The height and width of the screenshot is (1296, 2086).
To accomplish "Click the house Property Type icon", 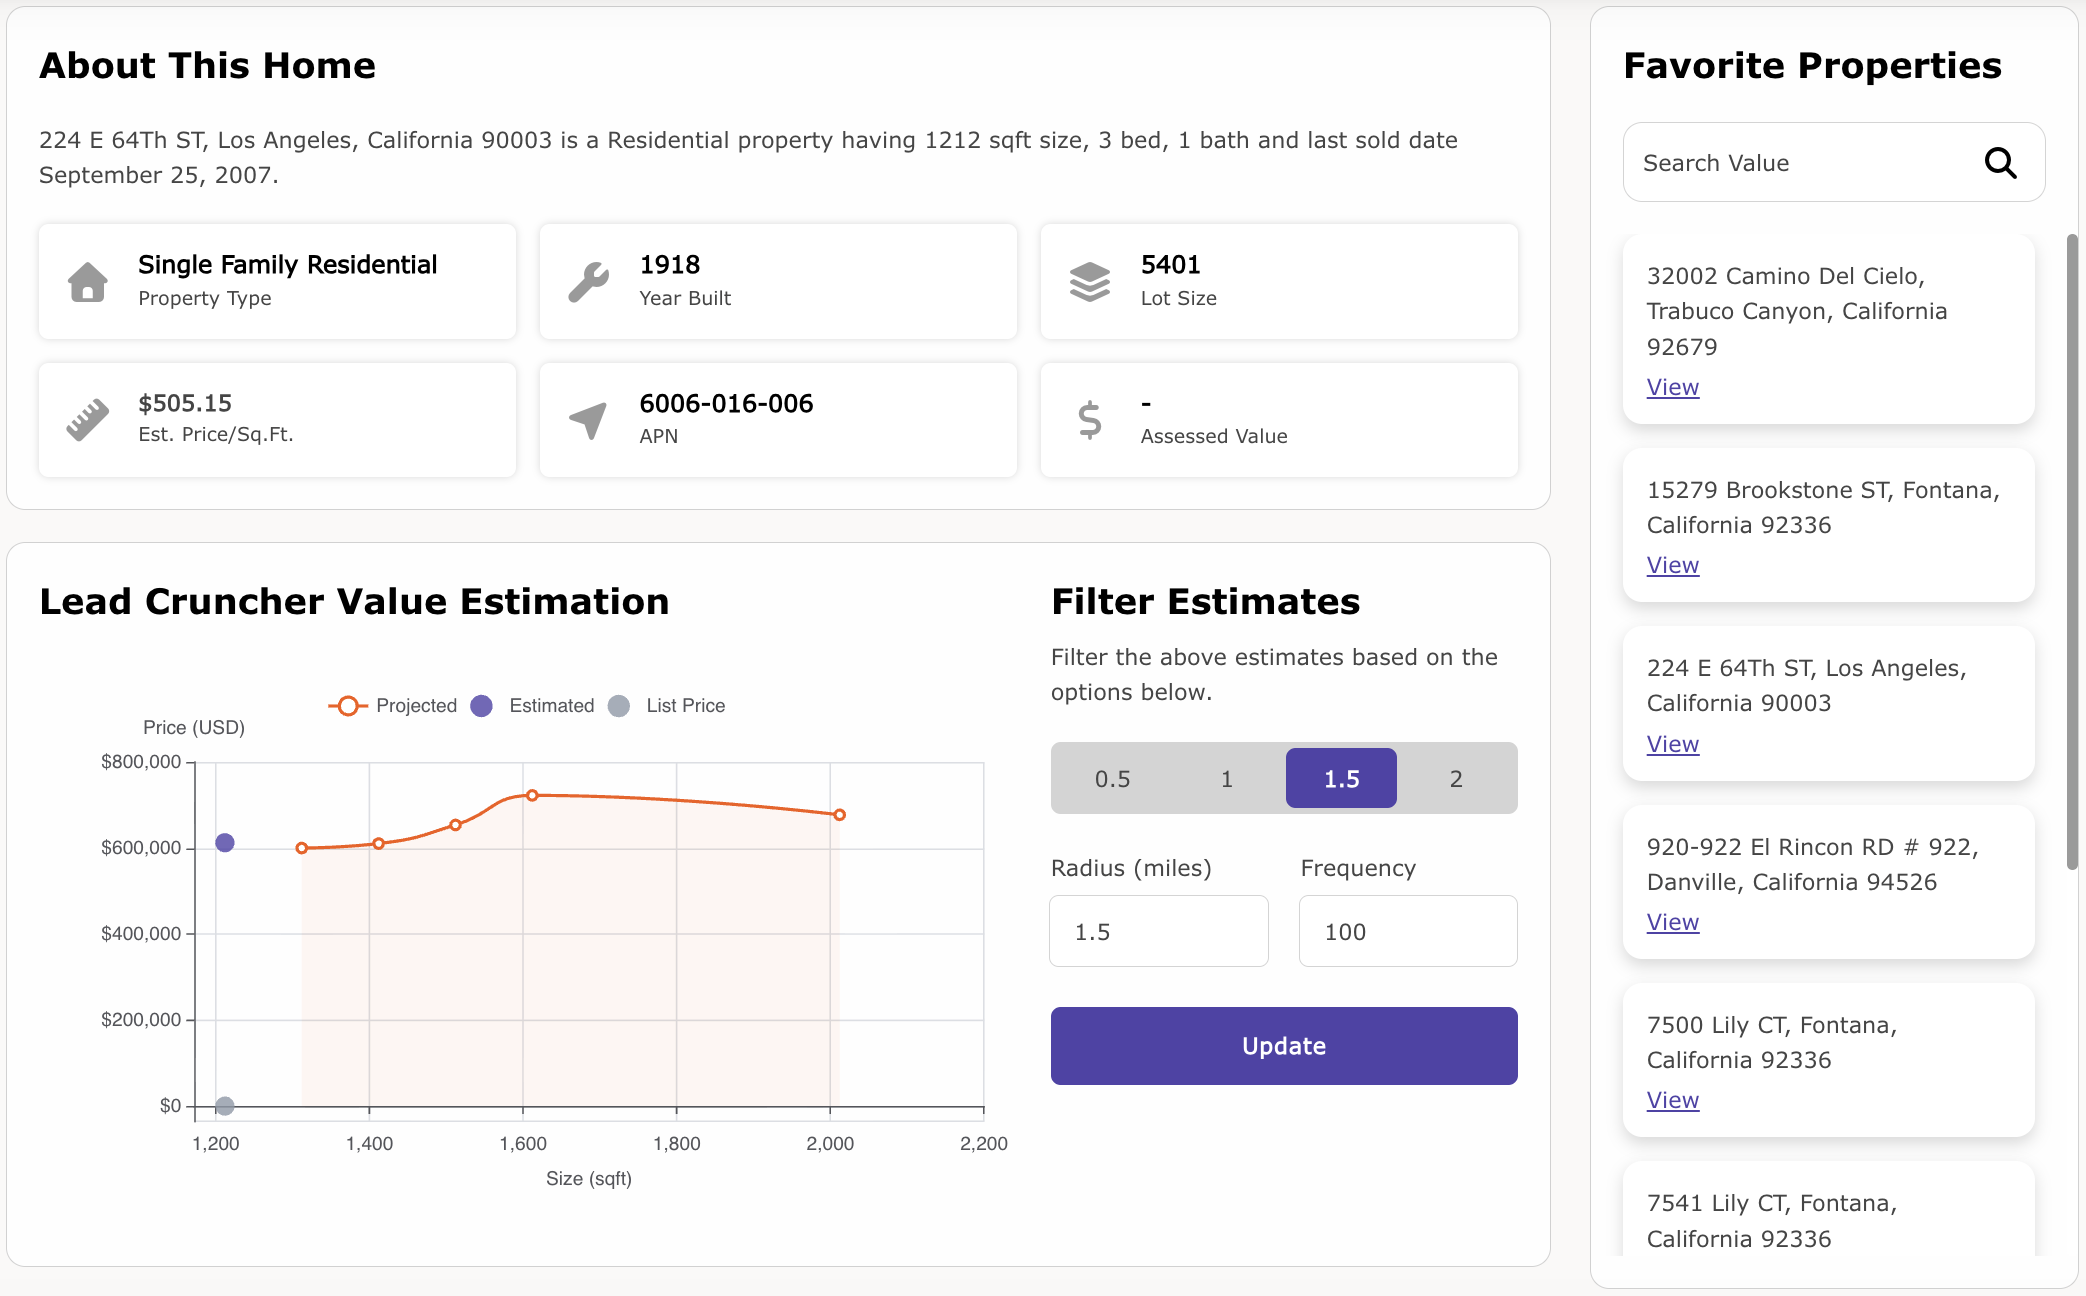I will (x=88, y=282).
